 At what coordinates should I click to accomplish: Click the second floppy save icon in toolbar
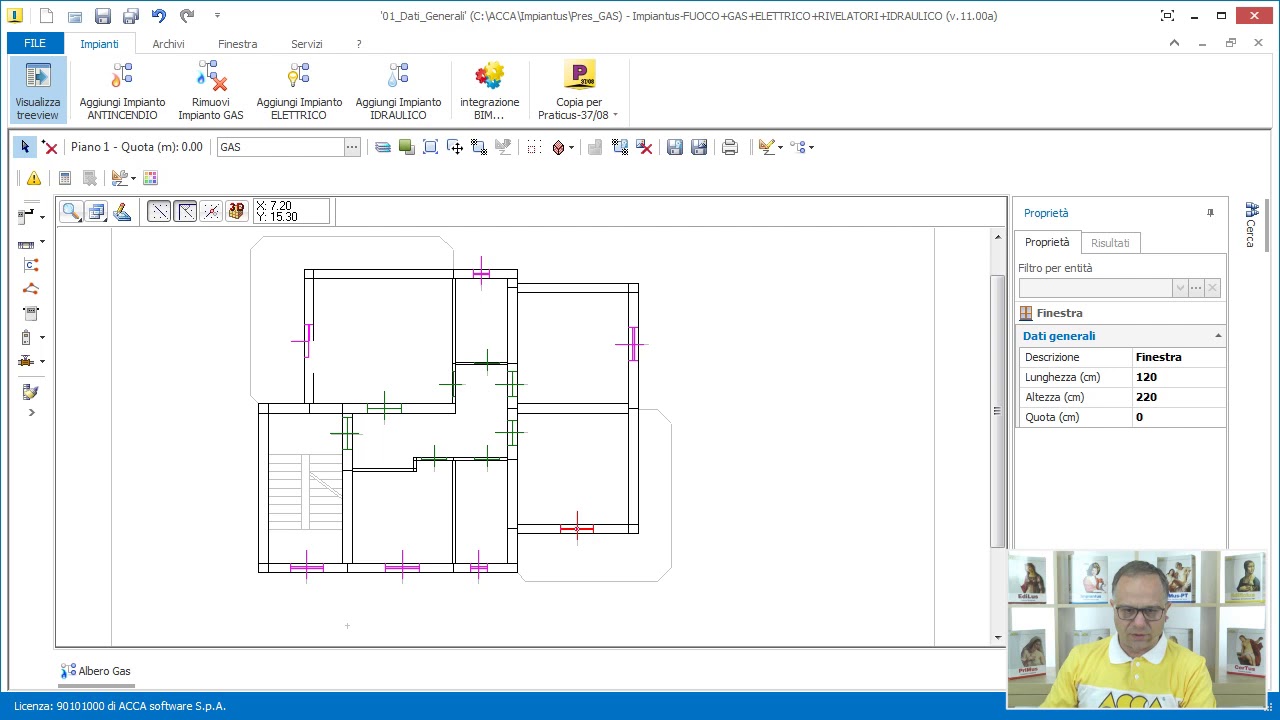point(699,147)
